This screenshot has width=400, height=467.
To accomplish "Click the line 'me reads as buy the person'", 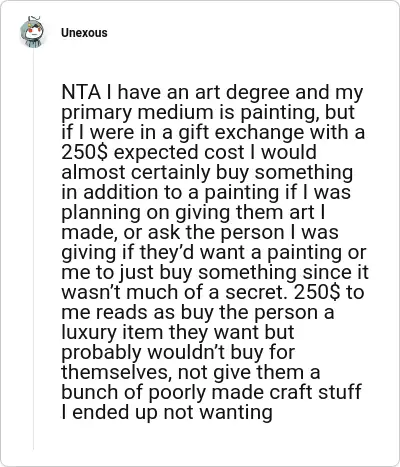I will click(x=198, y=312).
